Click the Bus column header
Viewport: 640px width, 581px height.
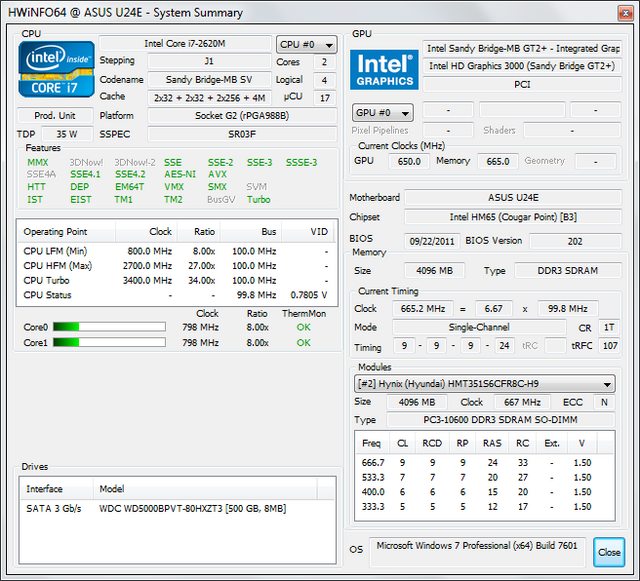click(x=251, y=232)
